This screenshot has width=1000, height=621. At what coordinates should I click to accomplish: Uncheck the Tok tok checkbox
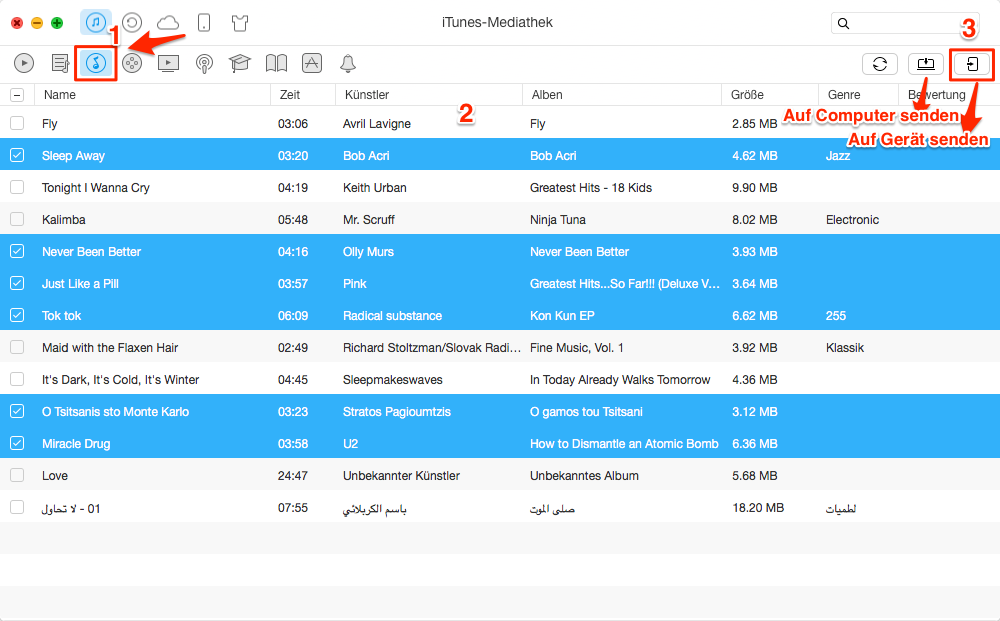coord(17,315)
